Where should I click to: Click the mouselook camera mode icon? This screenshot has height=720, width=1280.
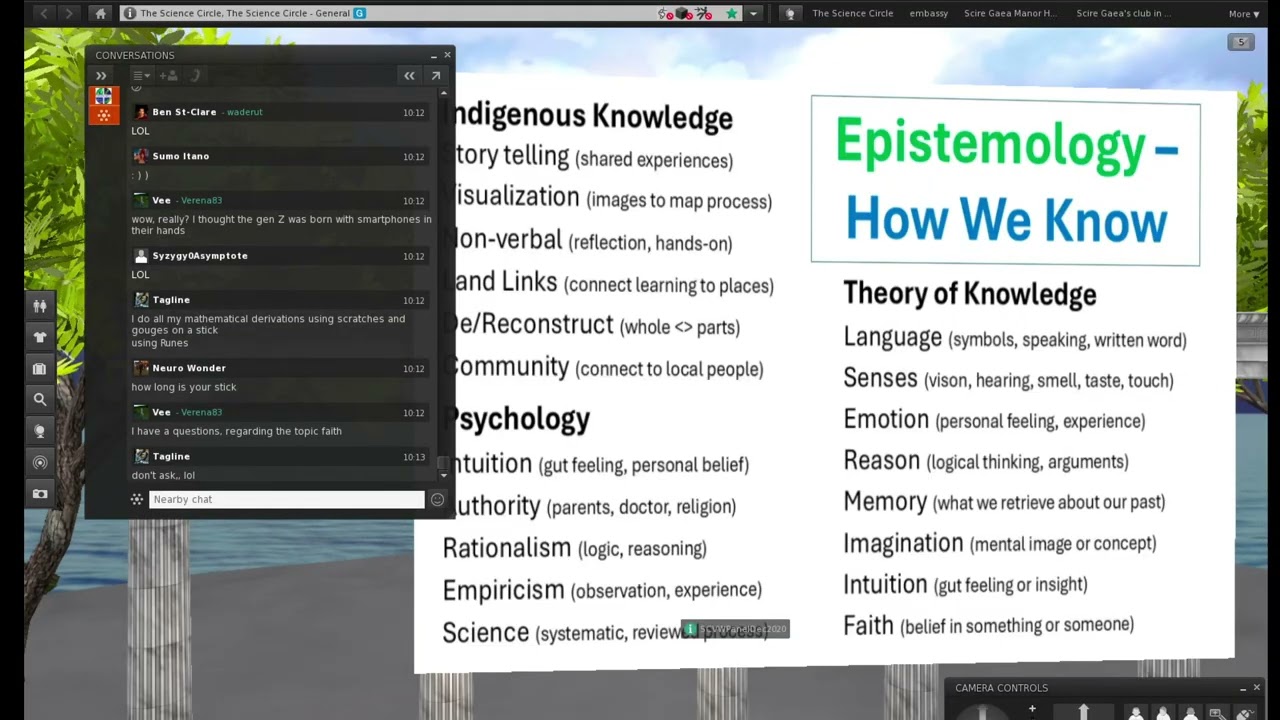[1245, 713]
